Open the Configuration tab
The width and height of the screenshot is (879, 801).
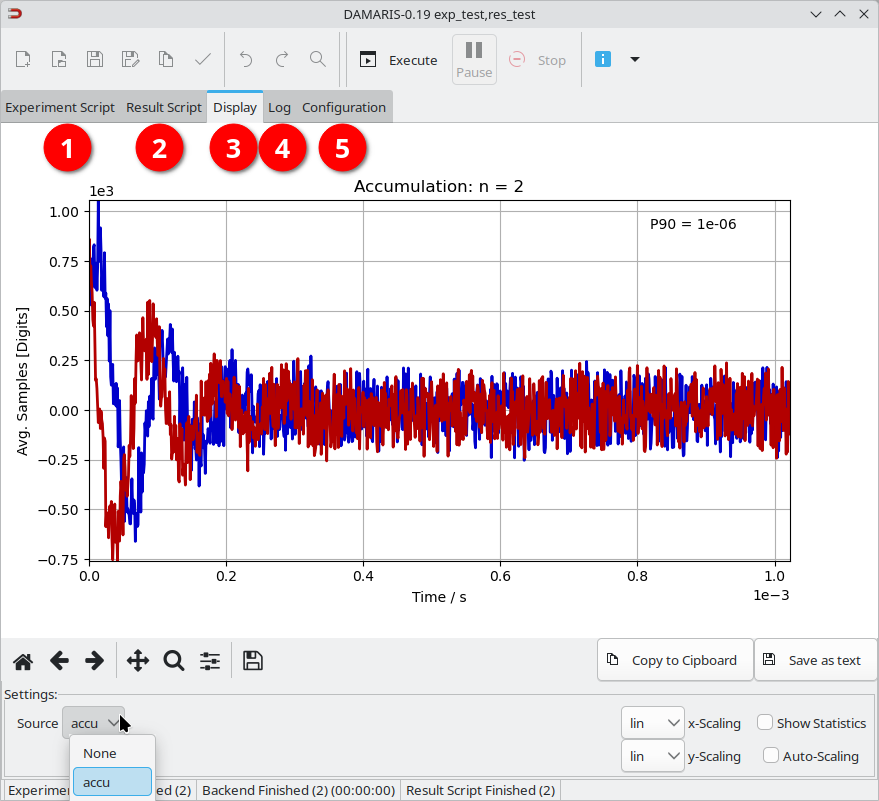pos(344,107)
